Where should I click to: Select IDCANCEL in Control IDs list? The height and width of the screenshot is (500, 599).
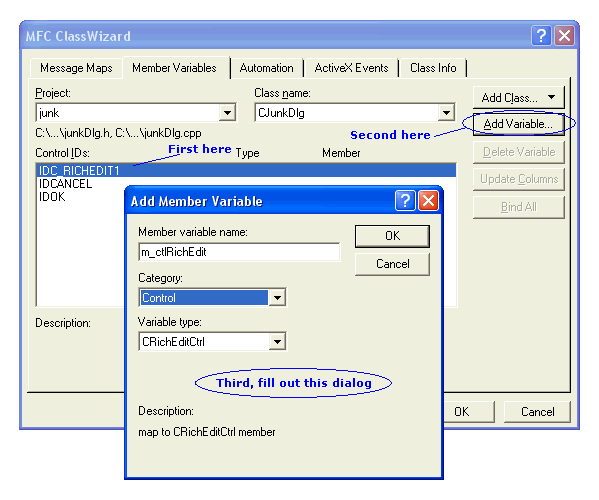coord(65,184)
